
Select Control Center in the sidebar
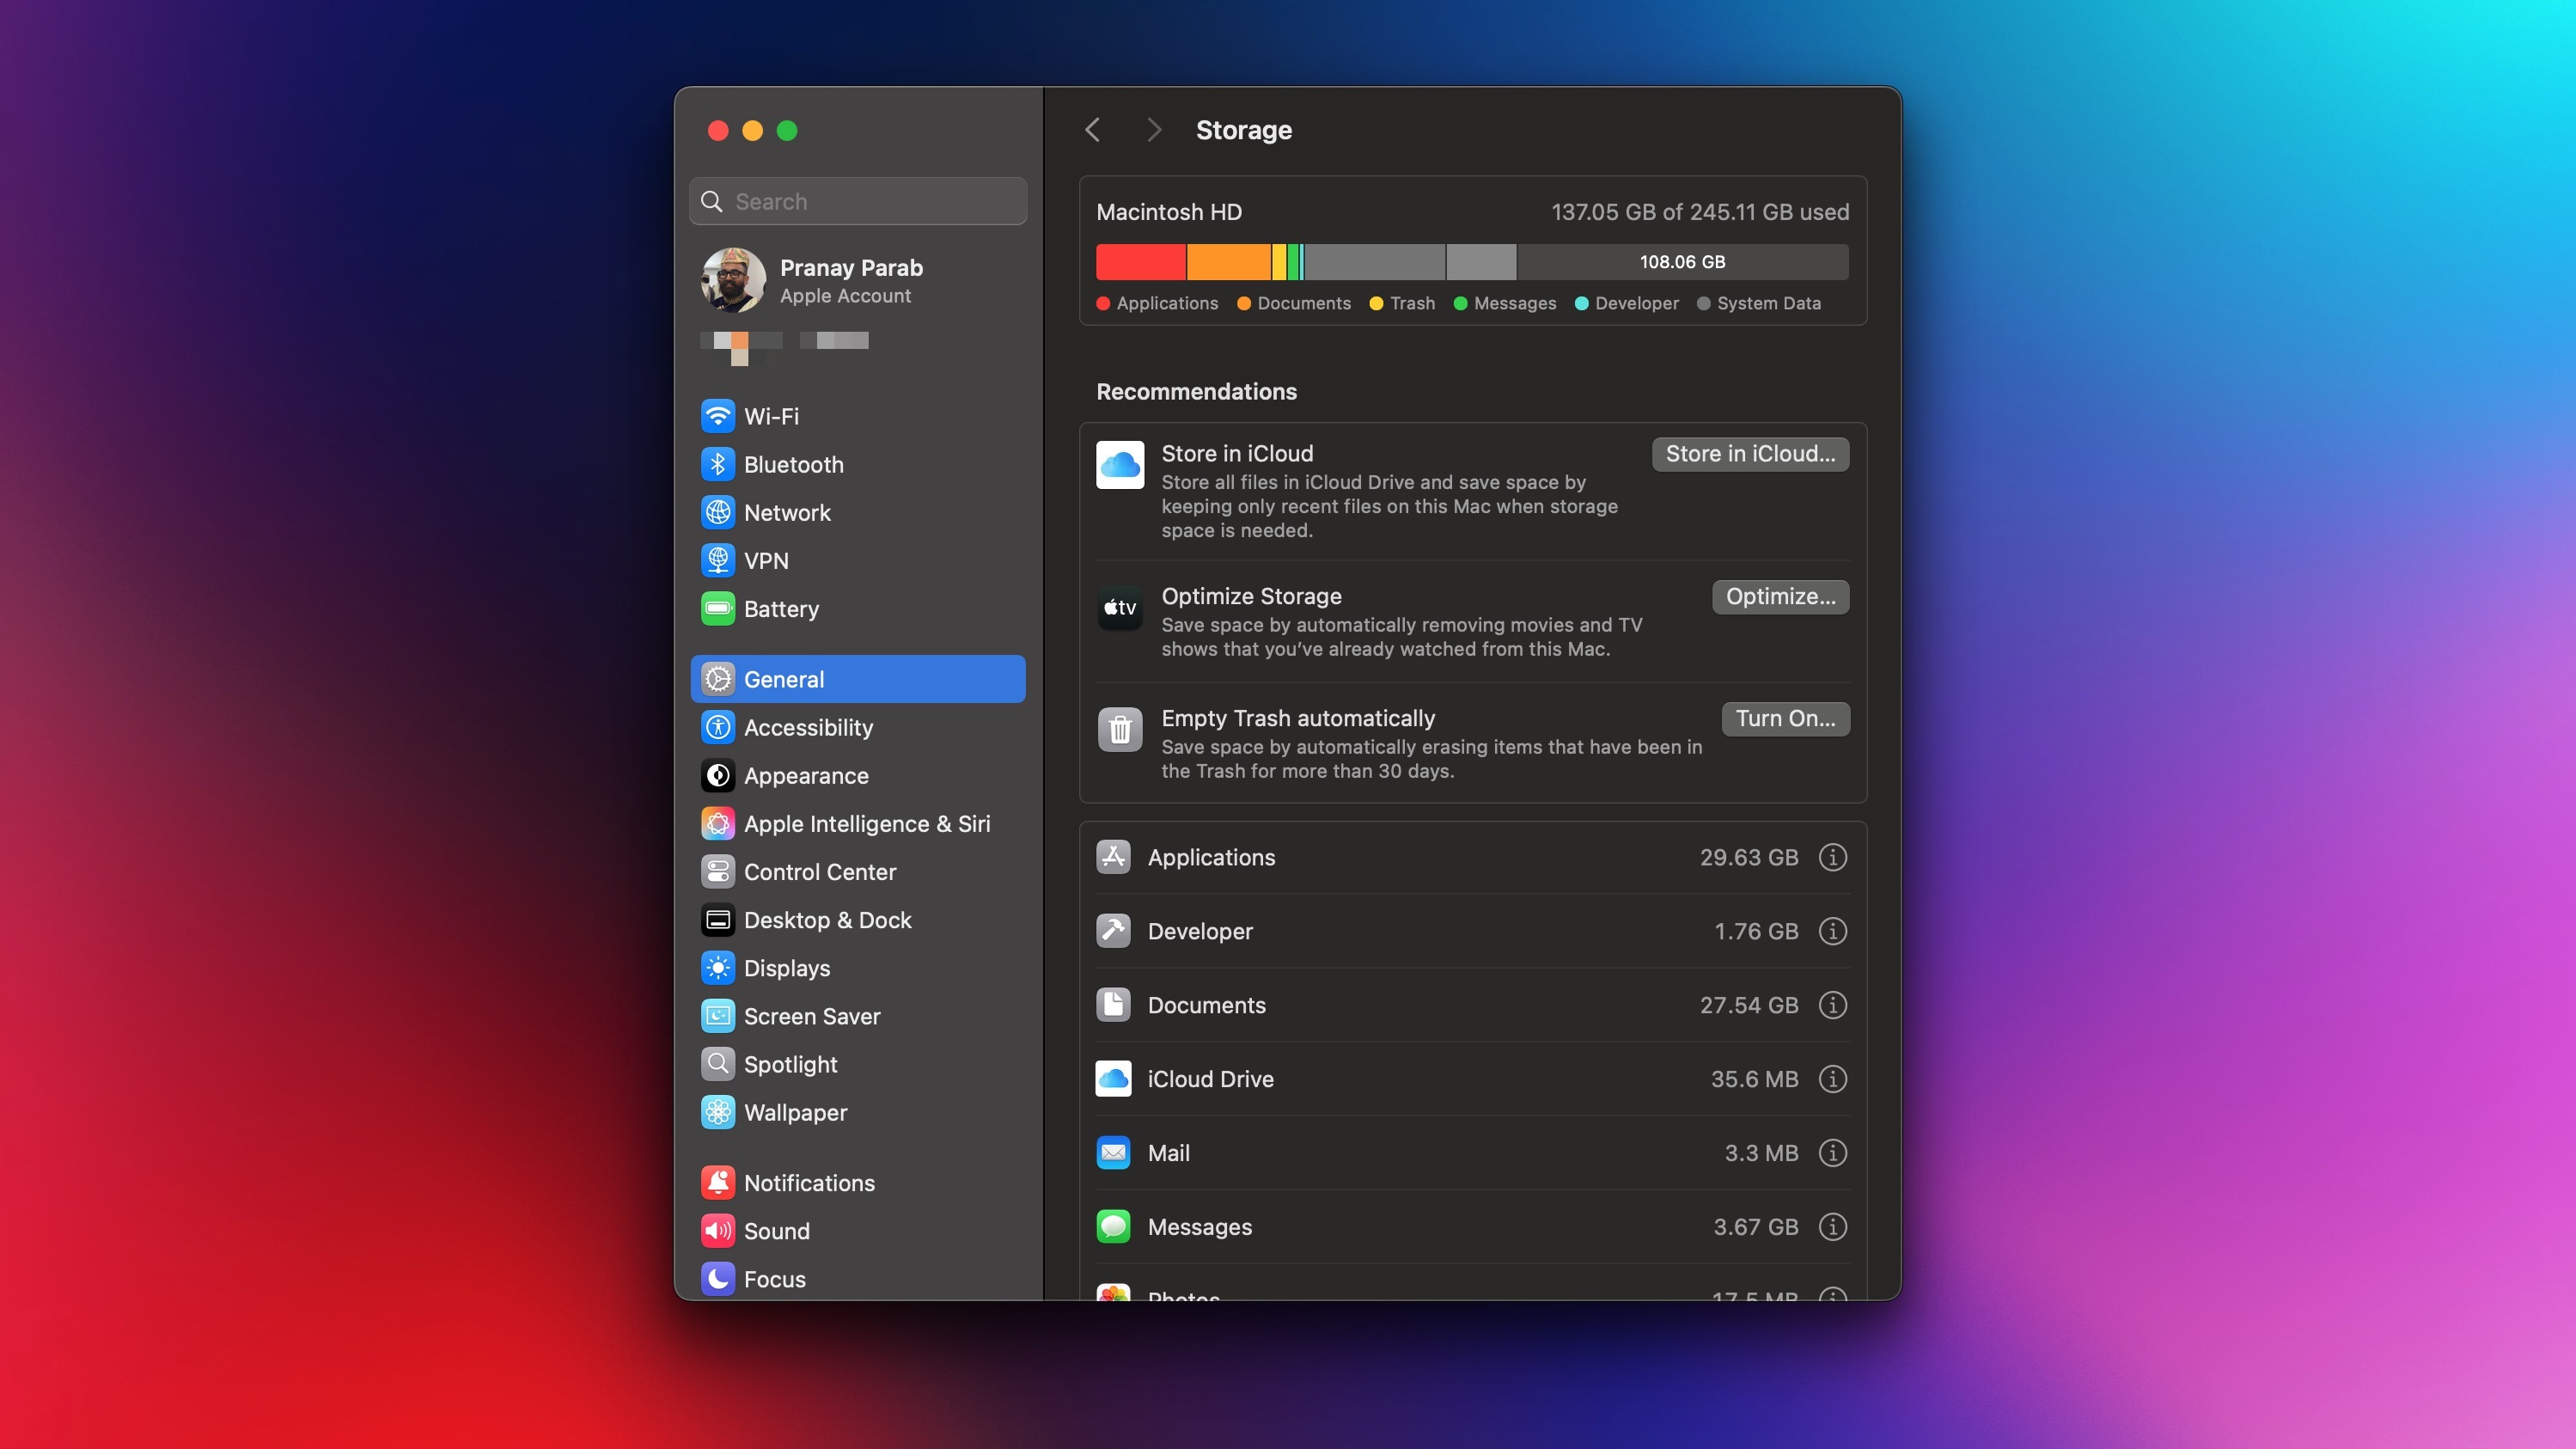tap(718, 871)
